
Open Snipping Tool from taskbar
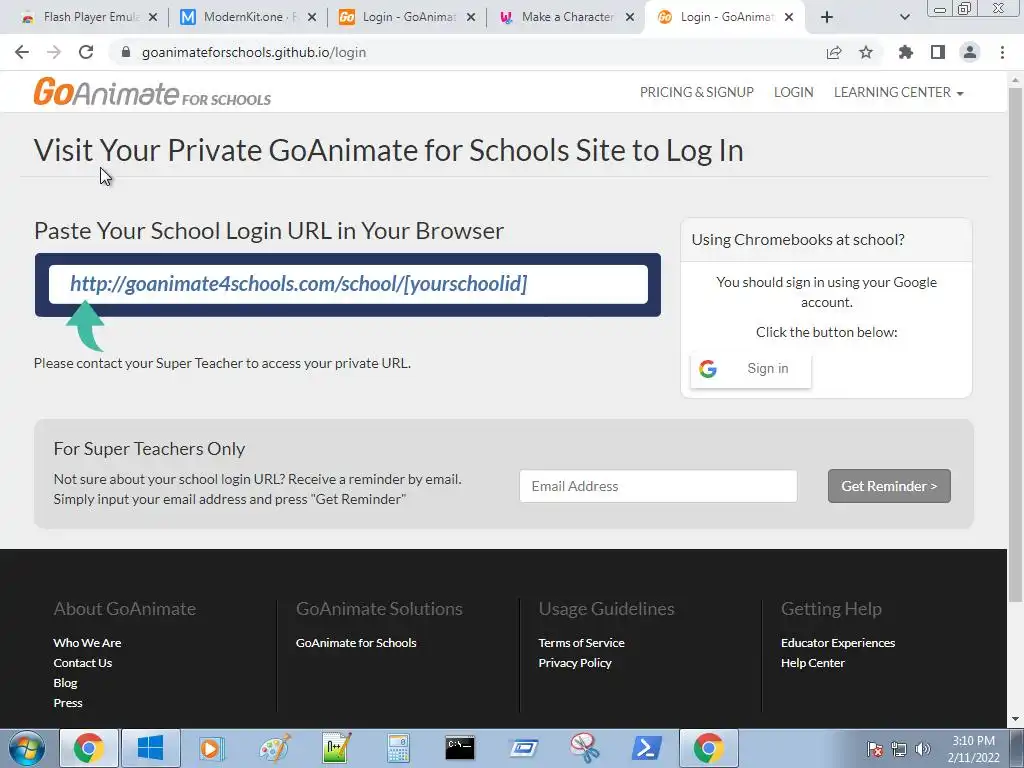[x=584, y=748]
